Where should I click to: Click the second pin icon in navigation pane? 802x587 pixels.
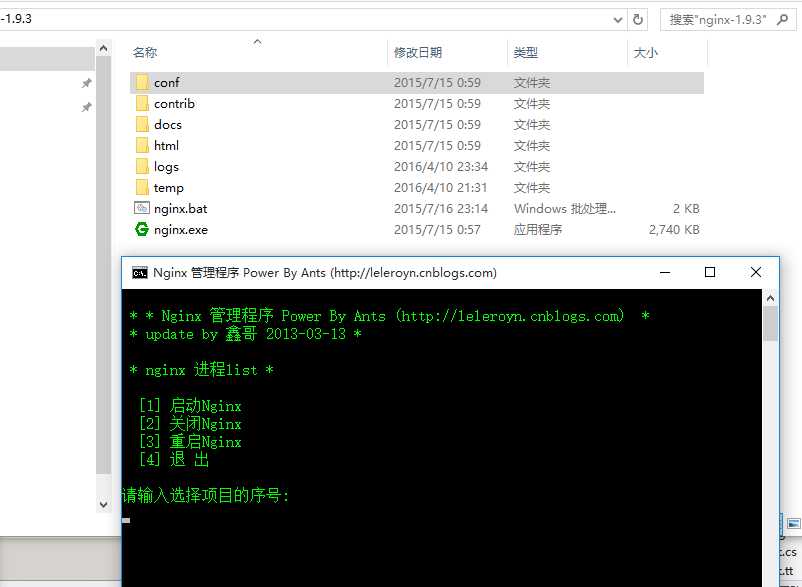(86, 107)
